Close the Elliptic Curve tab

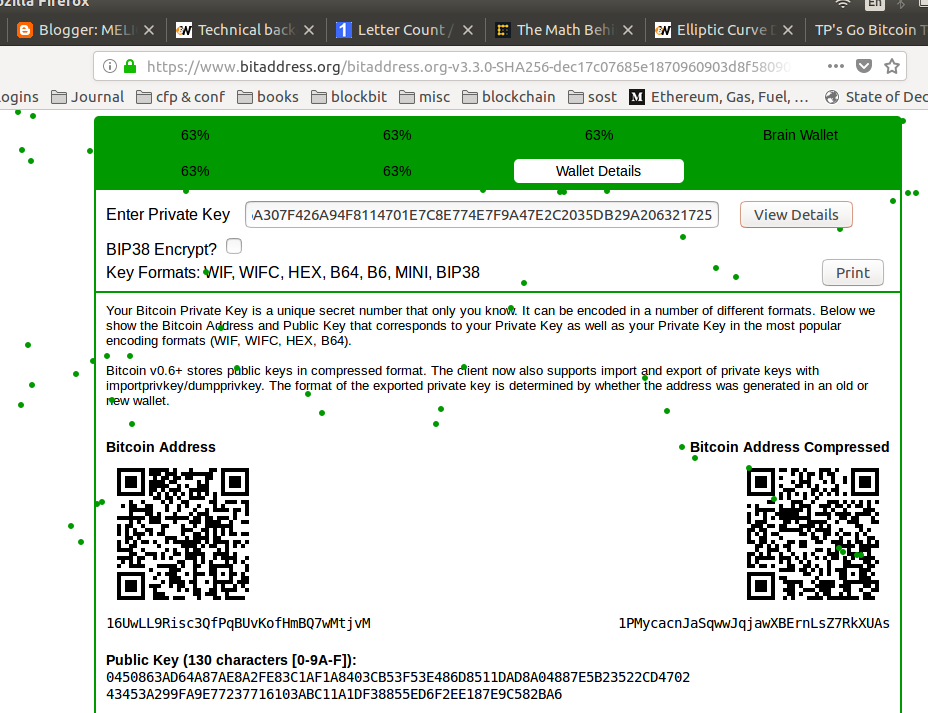(788, 30)
